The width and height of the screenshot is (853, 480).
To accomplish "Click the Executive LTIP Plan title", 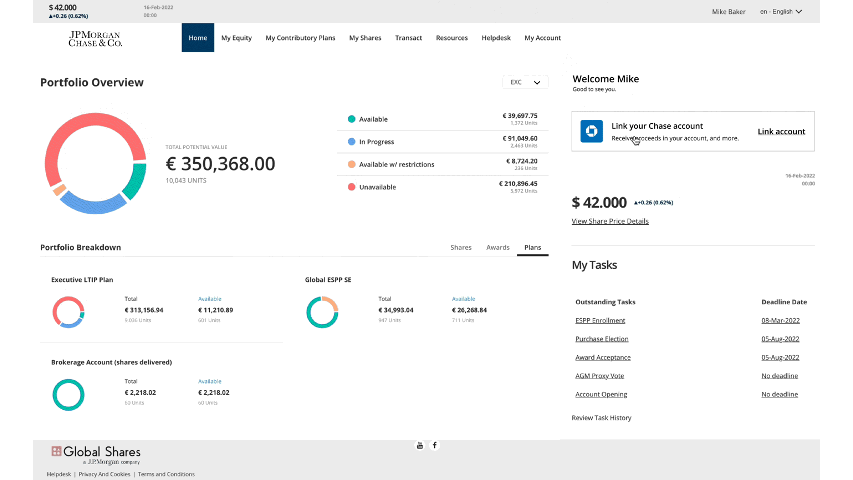I will [82, 280].
